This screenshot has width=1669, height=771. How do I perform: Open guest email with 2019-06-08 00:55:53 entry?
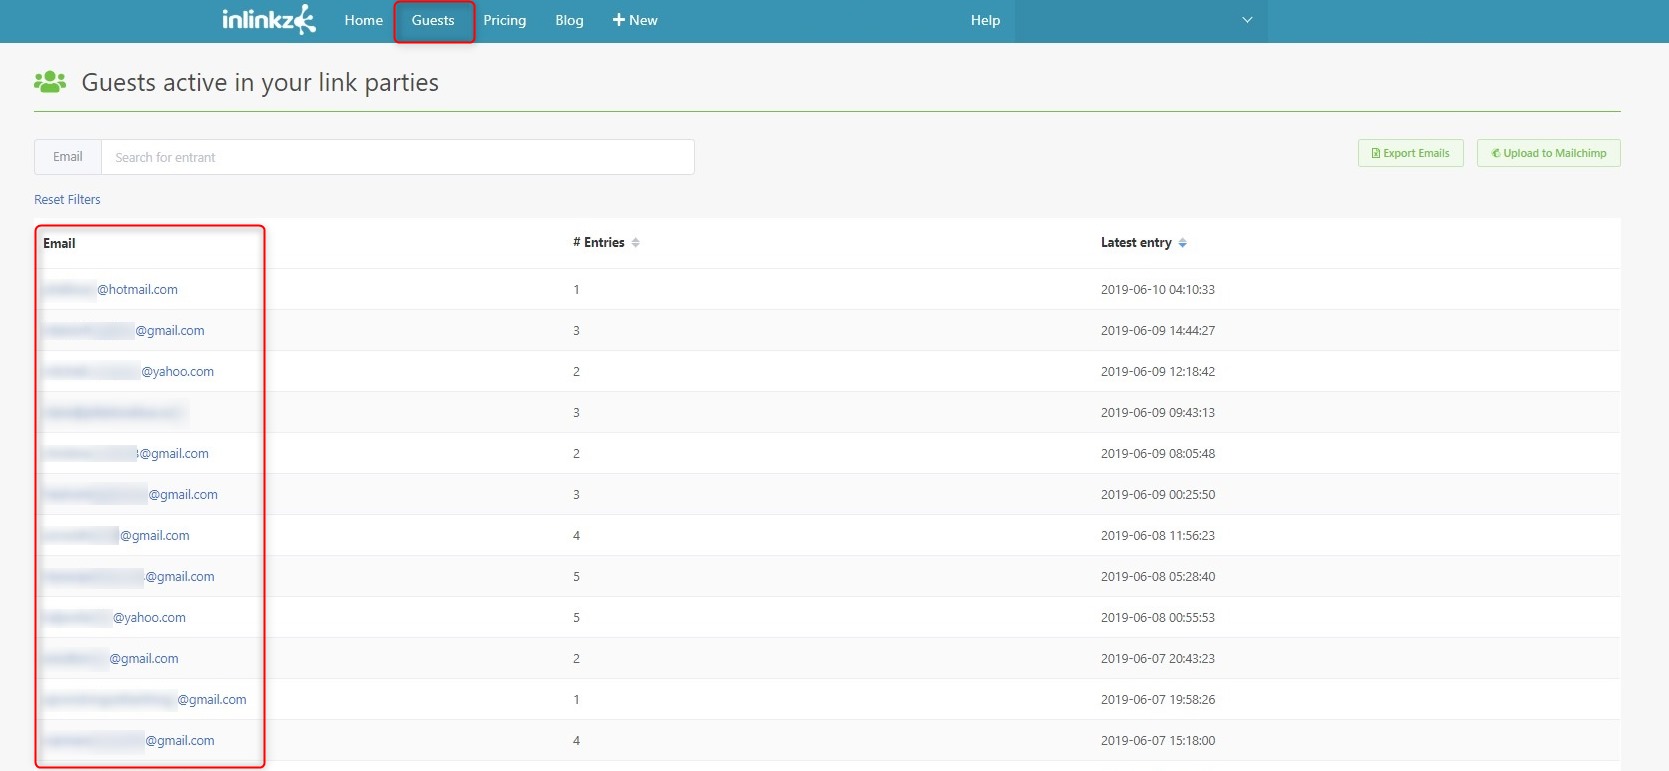[114, 618]
